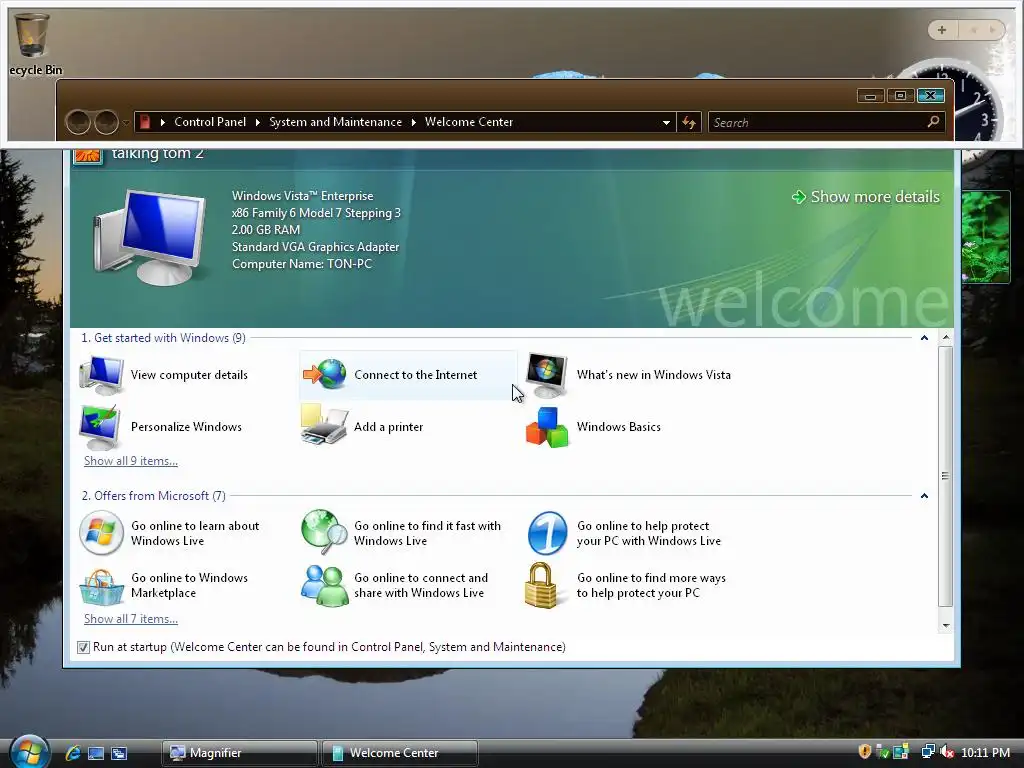Image resolution: width=1024 pixels, height=768 pixels.
Task: Click the taskbar clock showing 10:11 PM
Action: pos(985,752)
